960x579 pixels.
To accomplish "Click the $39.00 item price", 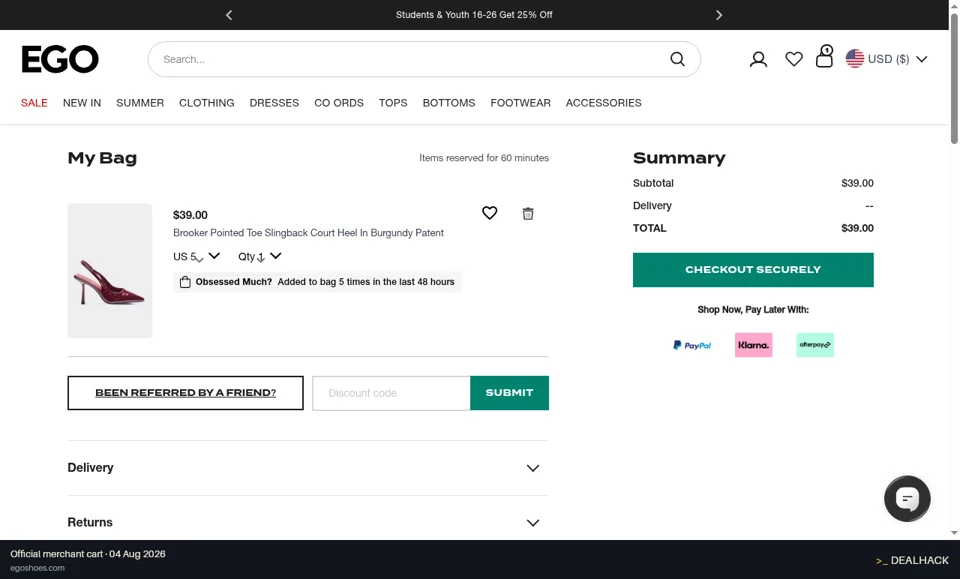I will 190,215.
